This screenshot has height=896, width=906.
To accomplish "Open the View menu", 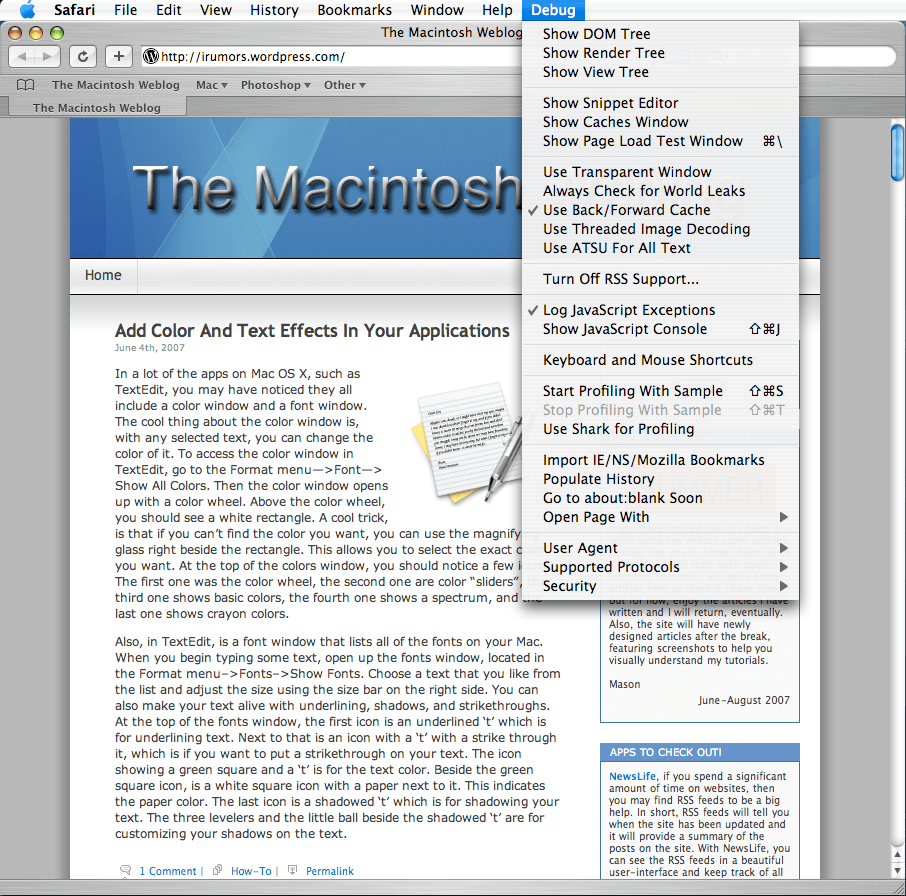I will coord(216,10).
